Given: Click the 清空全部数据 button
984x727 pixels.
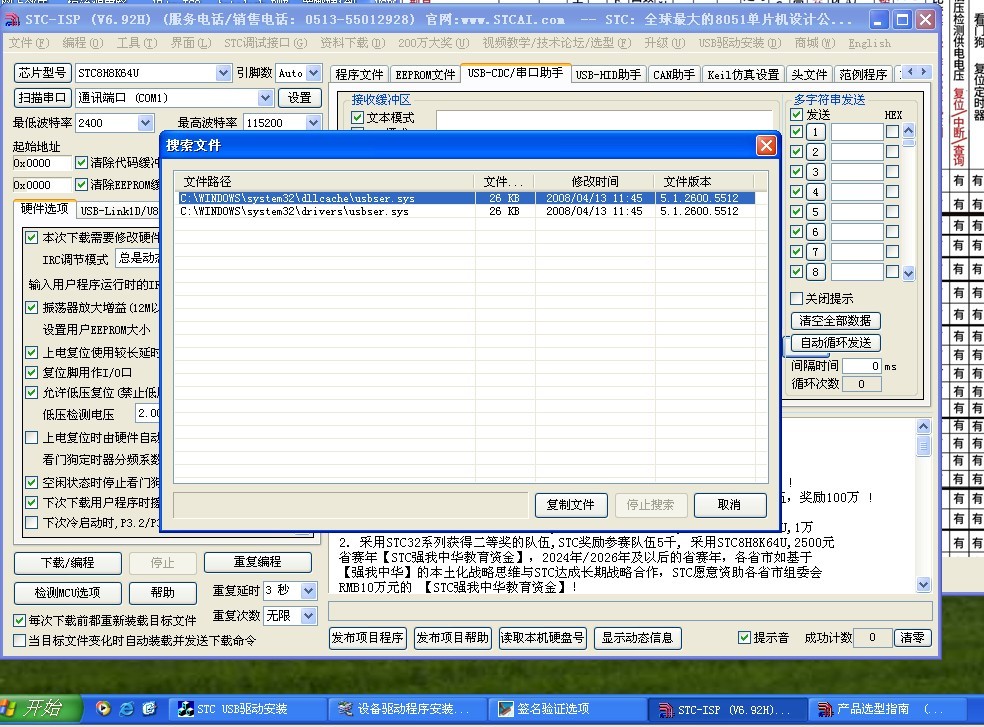Looking at the screenshot, I should (835, 321).
